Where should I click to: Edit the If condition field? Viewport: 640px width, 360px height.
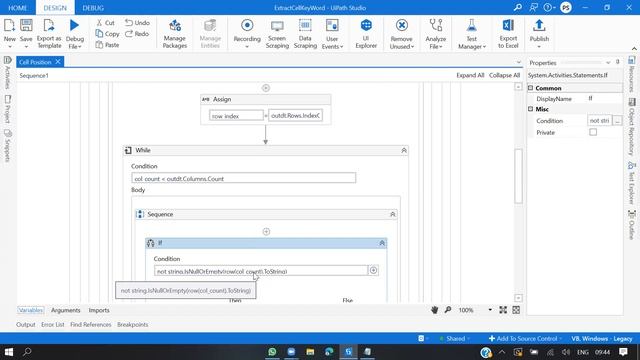click(261, 271)
